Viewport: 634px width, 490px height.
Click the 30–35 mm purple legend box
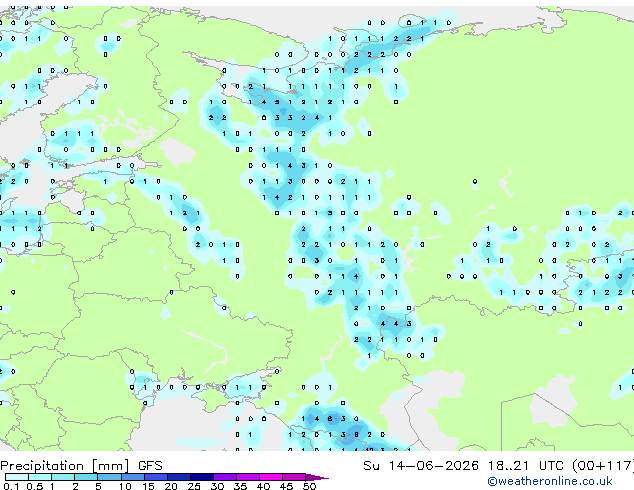[224, 477]
